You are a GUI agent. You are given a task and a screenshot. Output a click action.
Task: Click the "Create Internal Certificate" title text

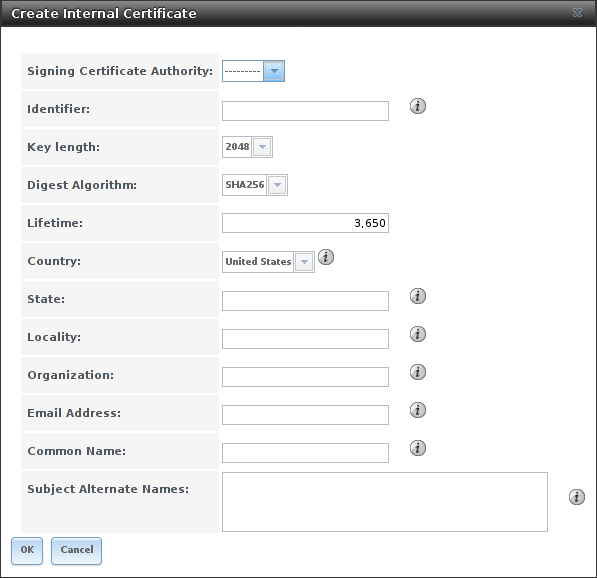pyautogui.click(x=104, y=13)
